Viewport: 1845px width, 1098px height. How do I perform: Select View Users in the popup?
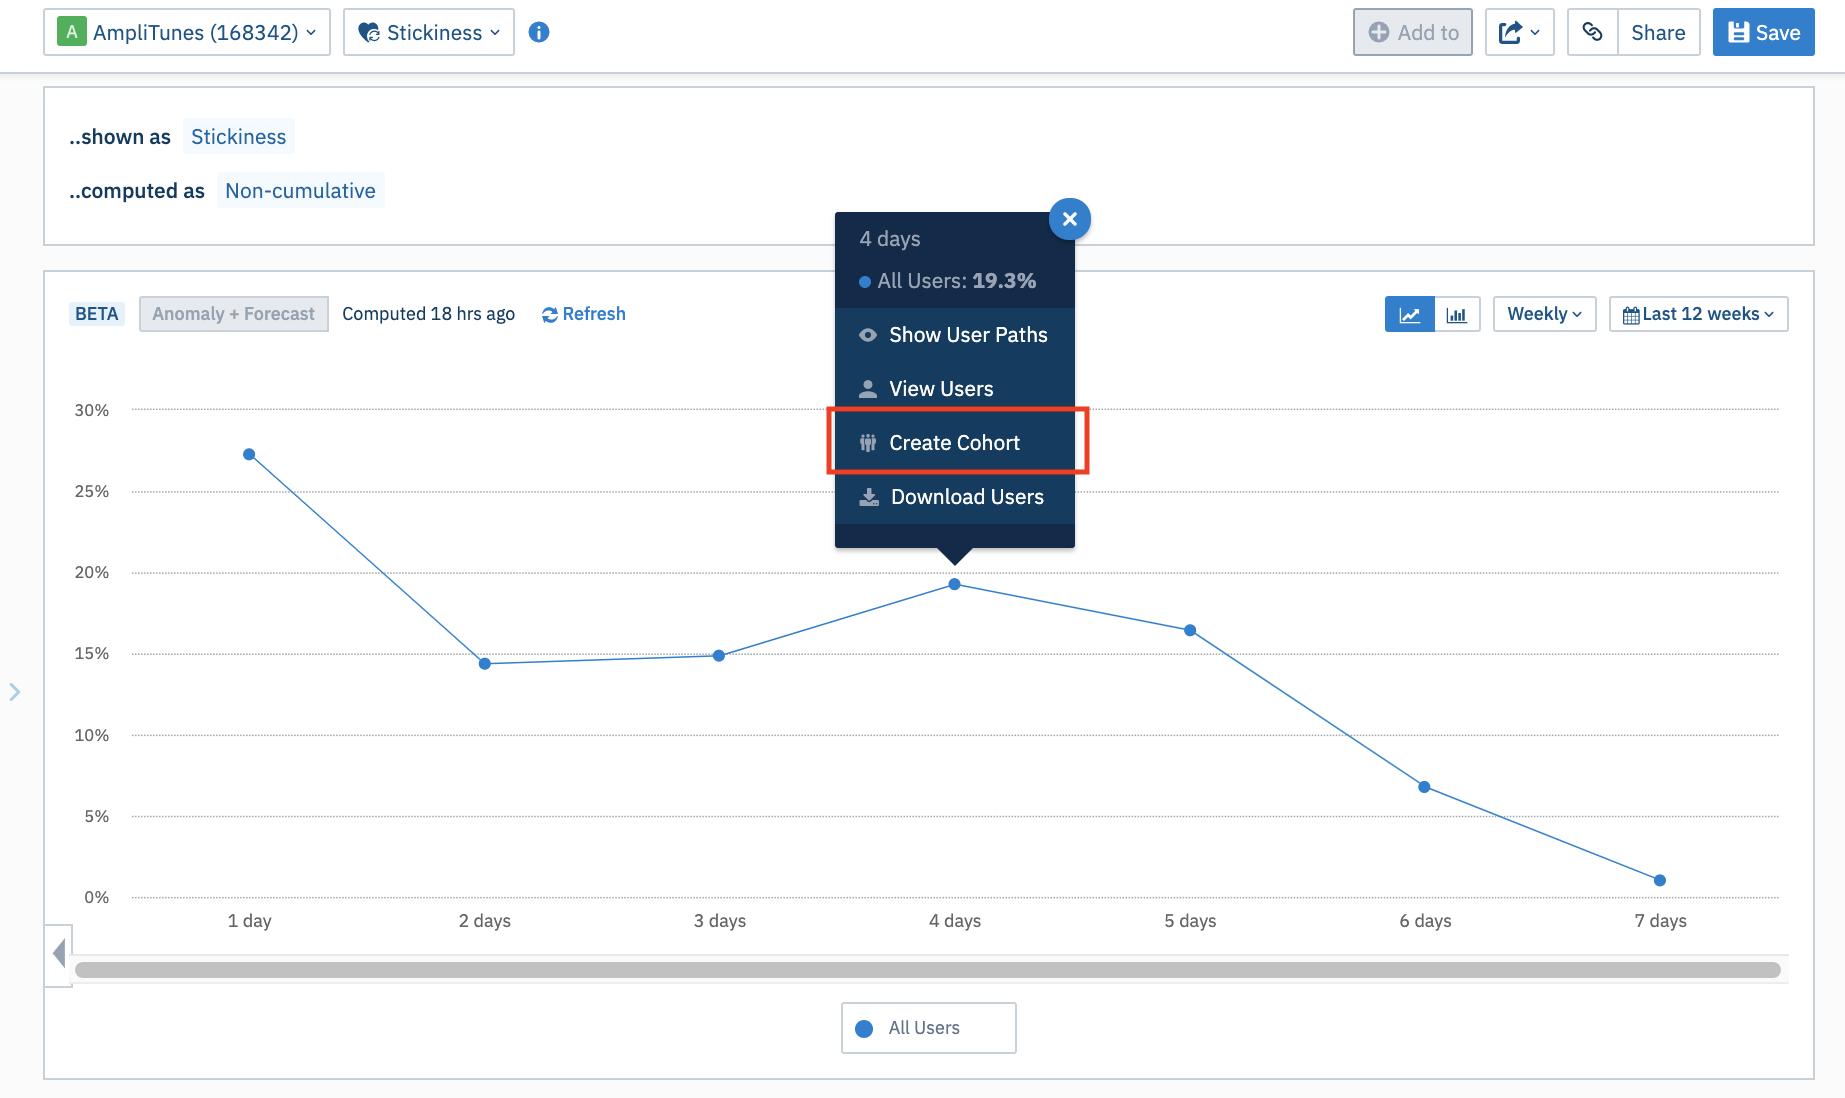955,389
